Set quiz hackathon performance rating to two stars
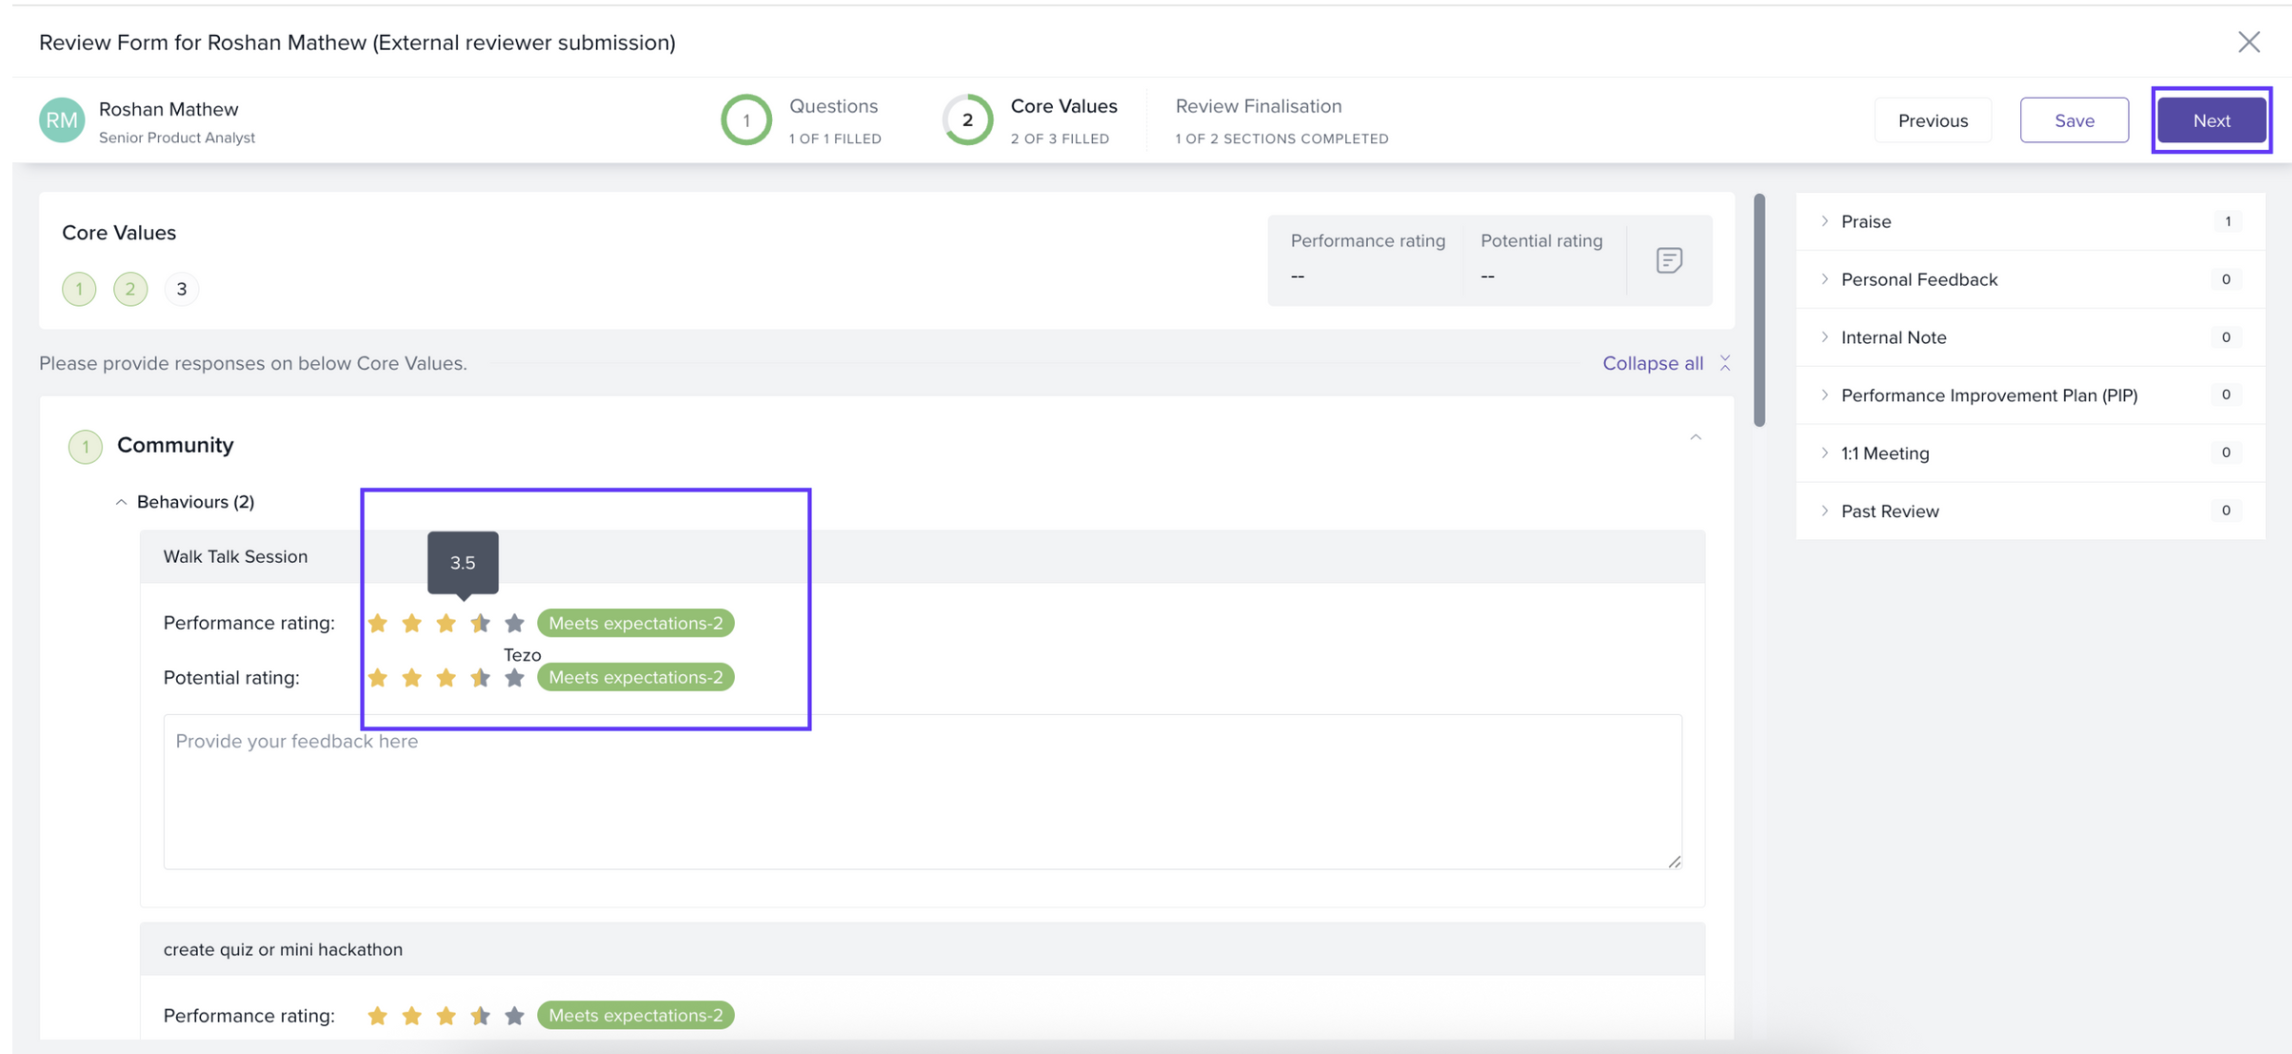This screenshot has height=1054, width=2292. tap(411, 1016)
